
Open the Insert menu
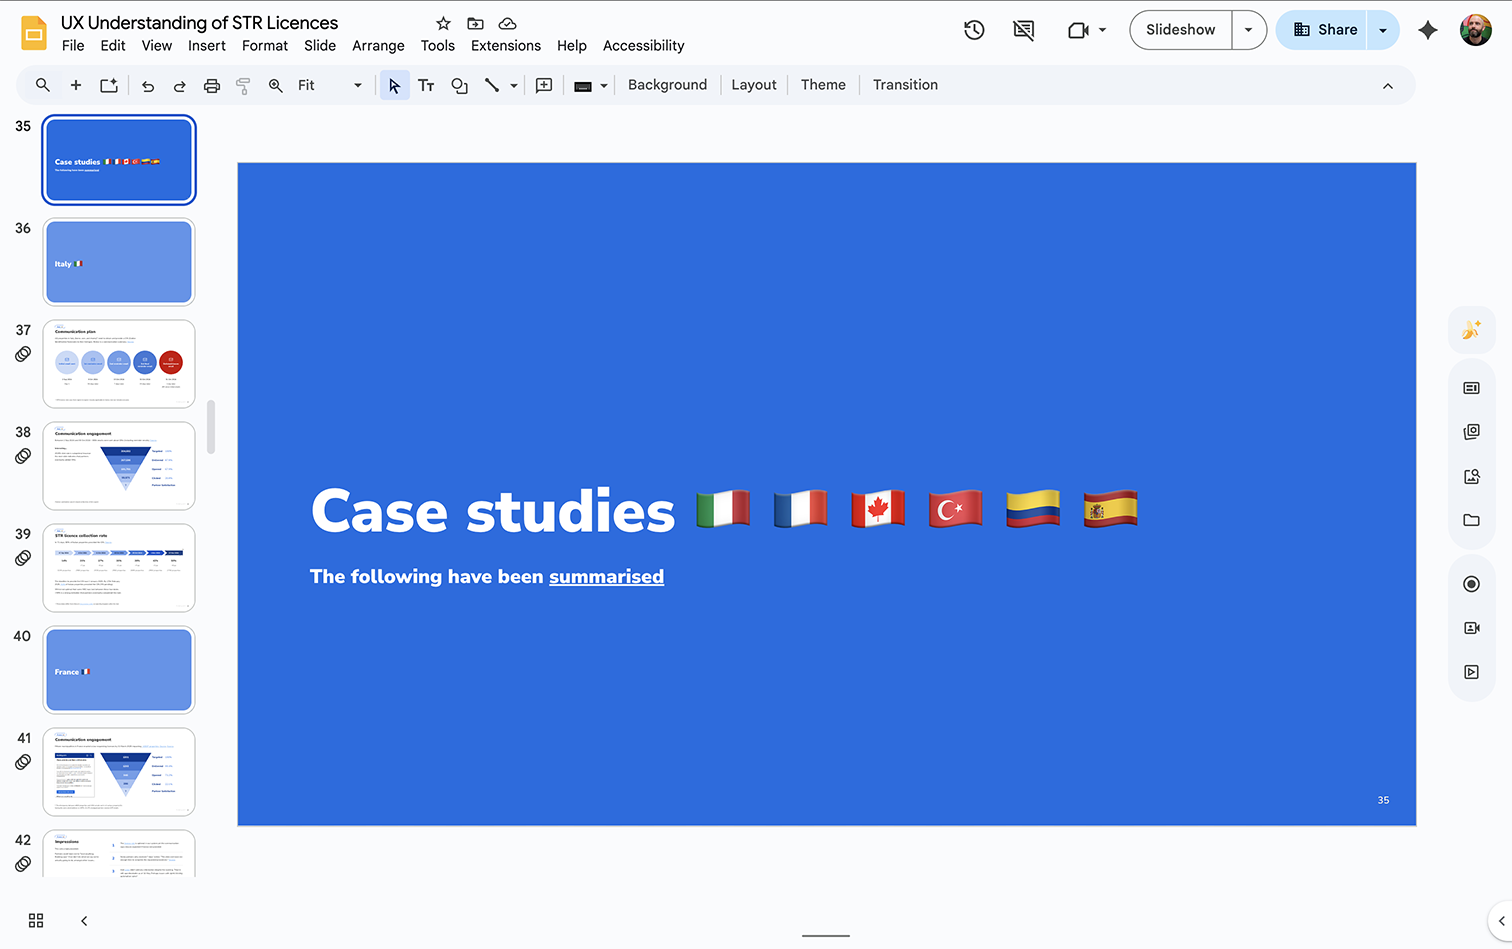coord(207,45)
